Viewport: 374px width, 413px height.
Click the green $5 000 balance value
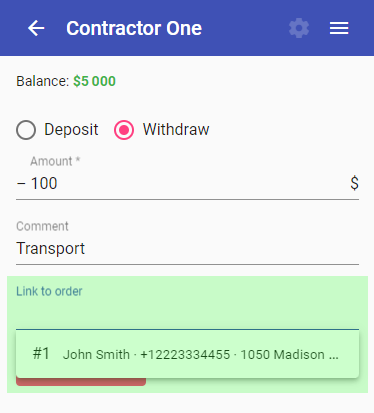[x=94, y=81]
